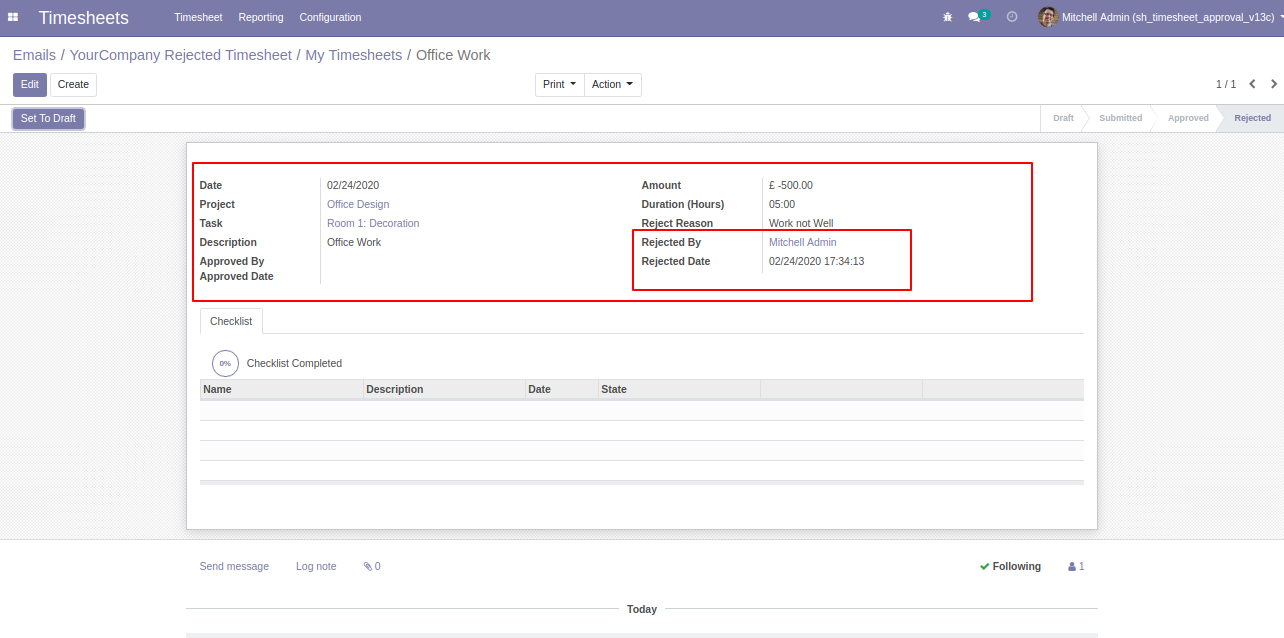Click the Timesheets app title
Viewport: 1284px width, 638px height.
pyautogui.click(x=84, y=17)
